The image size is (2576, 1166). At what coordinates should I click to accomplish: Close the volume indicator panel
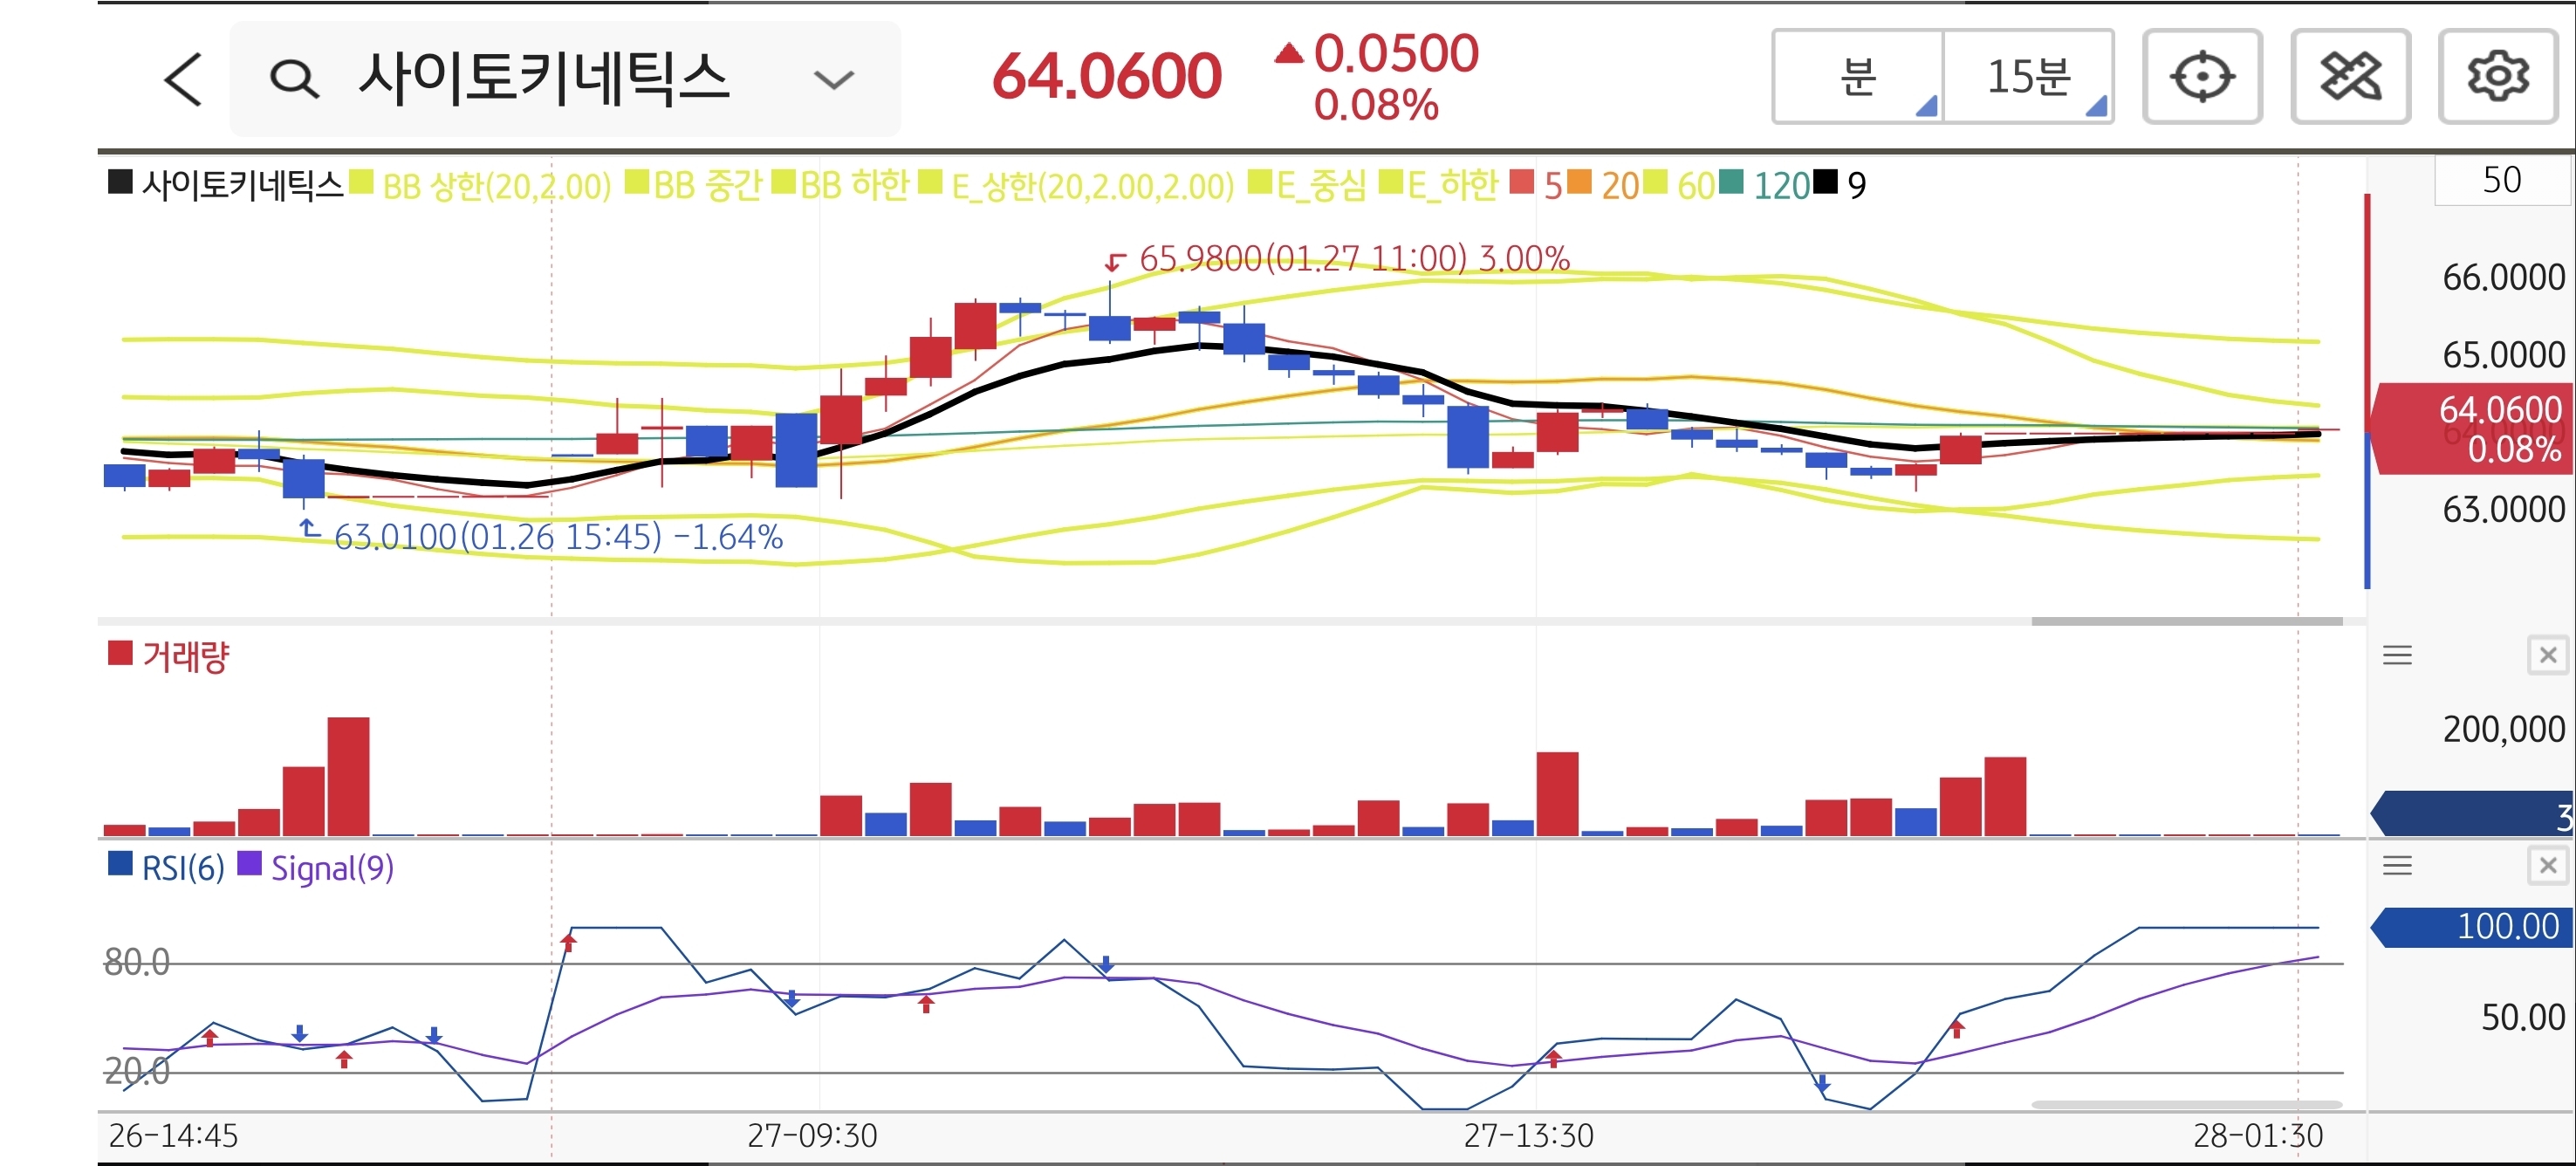point(2547,656)
